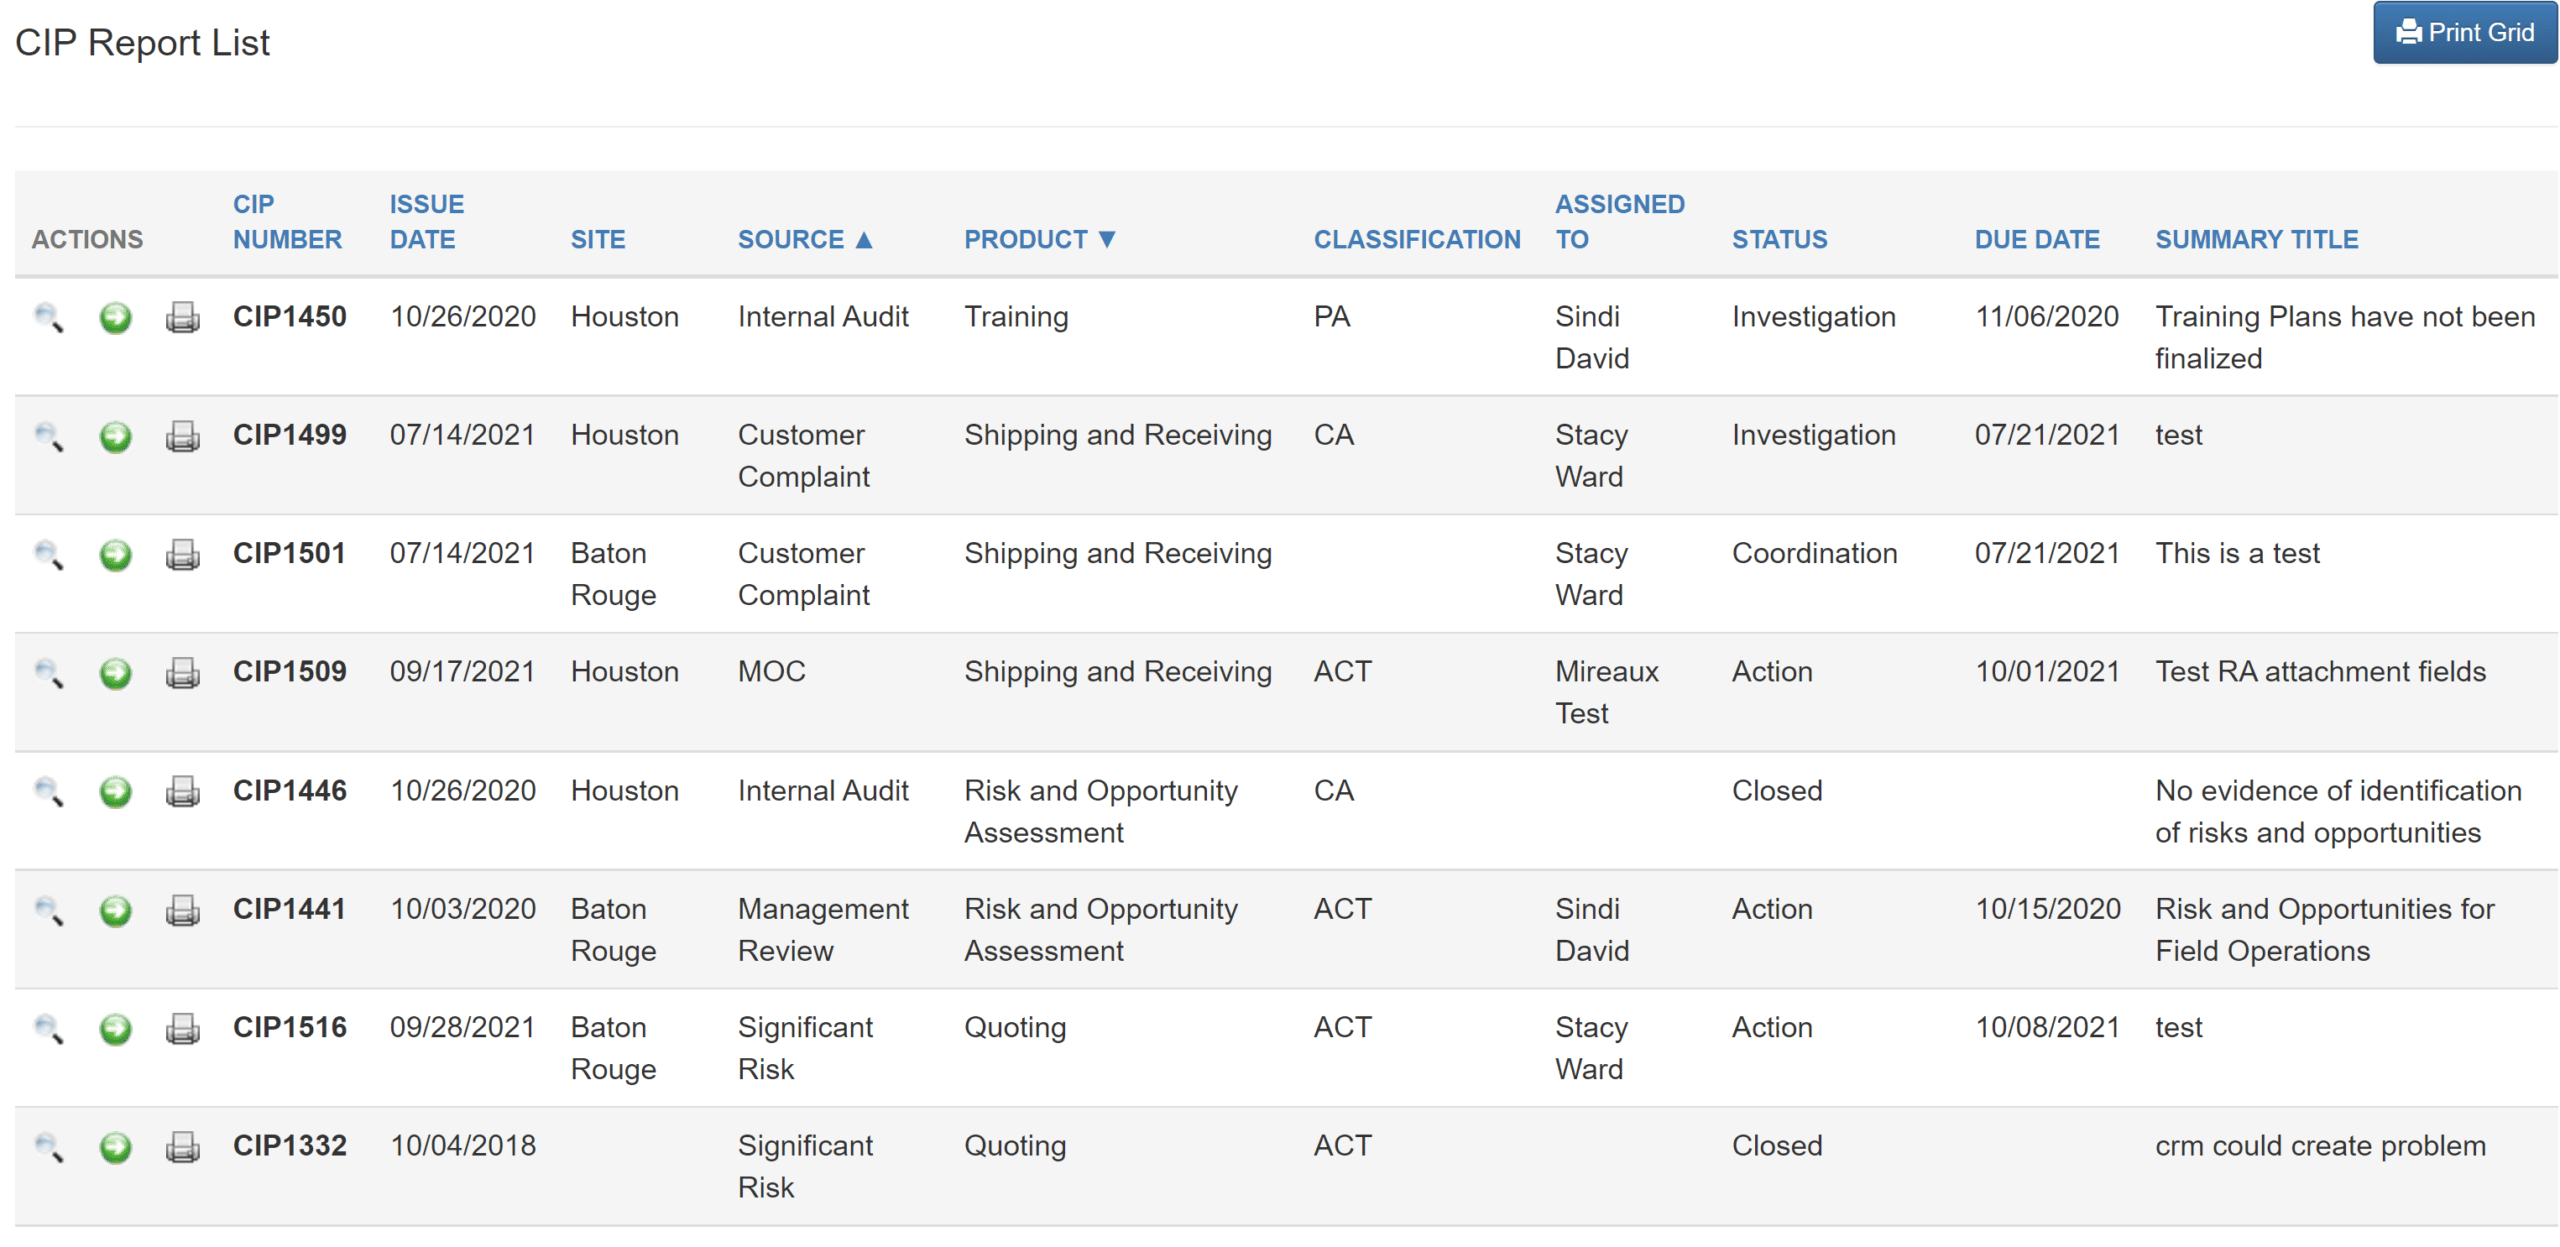The height and width of the screenshot is (1247, 2560).
Task: Select the CIP1499 number cell
Action: (289, 434)
